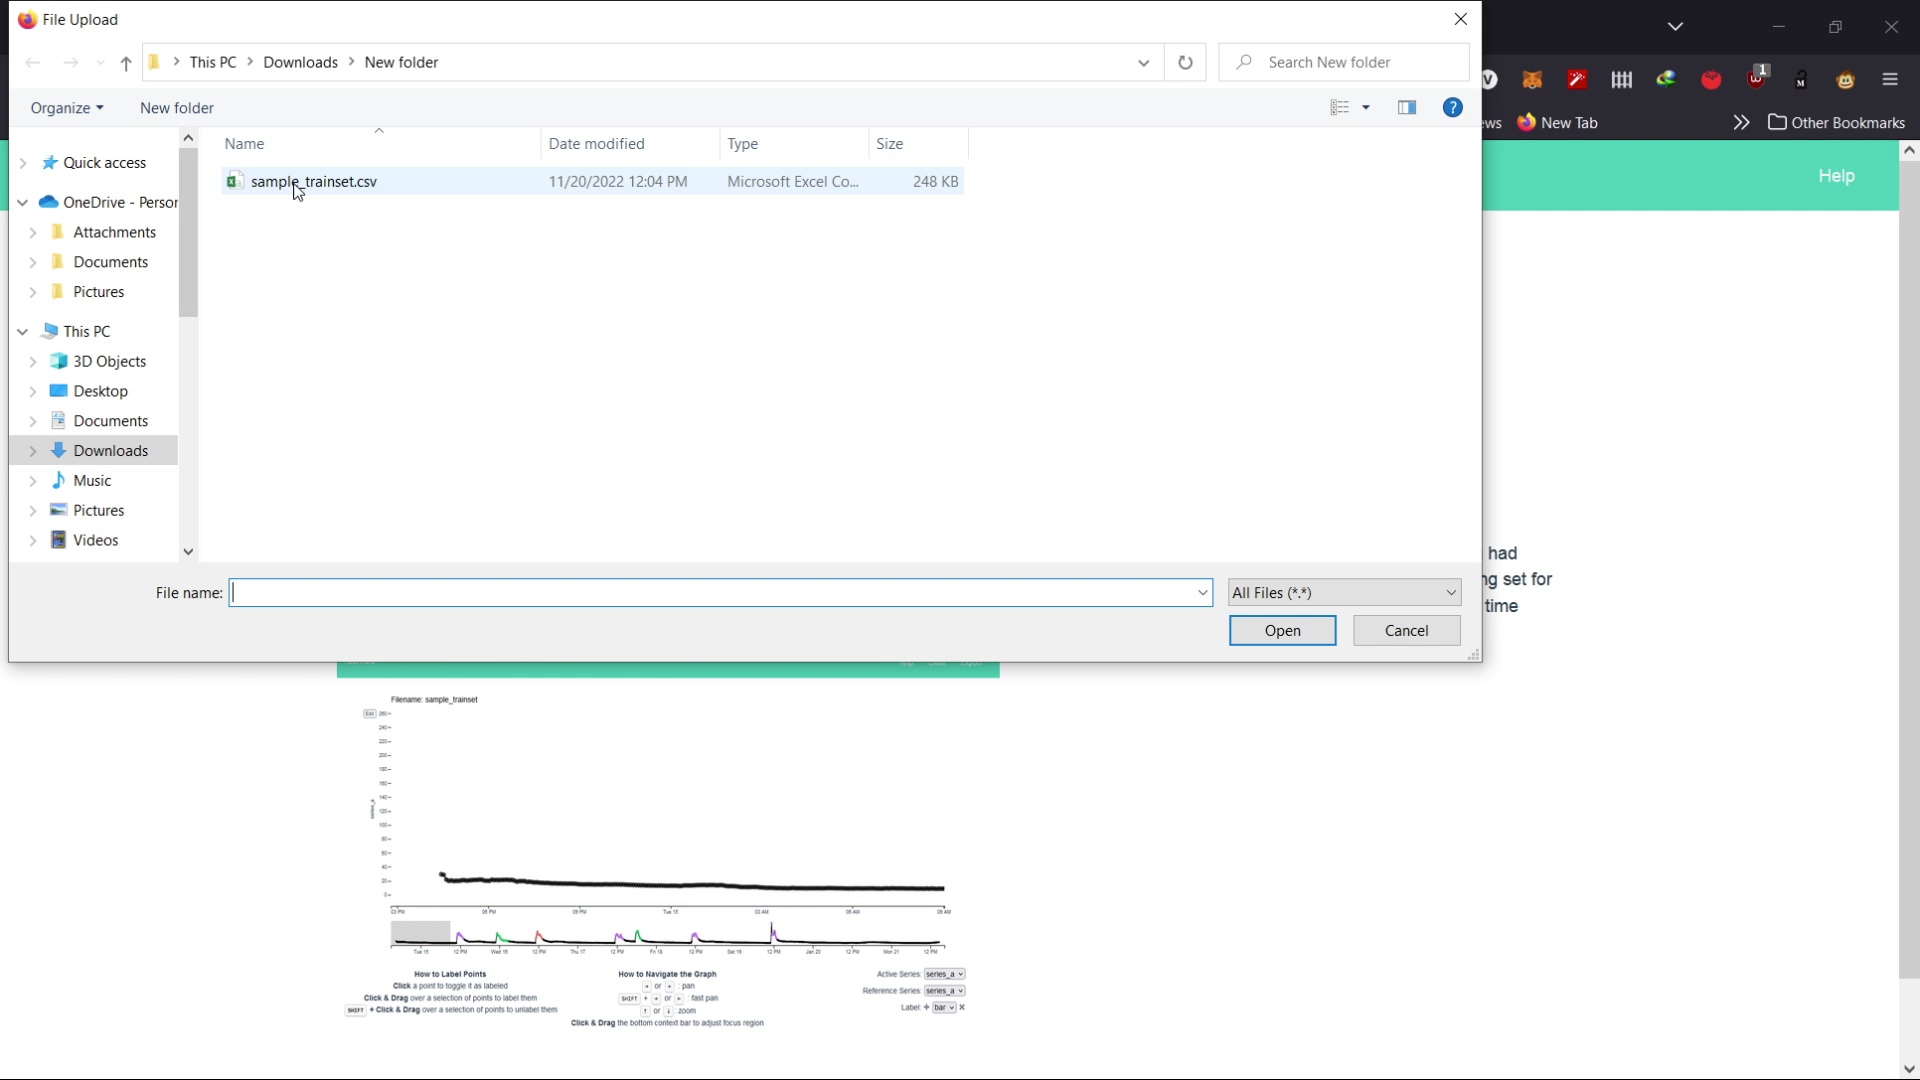Select the sample_trainset.csv file
This screenshot has height=1080, width=1920.
pos(314,181)
